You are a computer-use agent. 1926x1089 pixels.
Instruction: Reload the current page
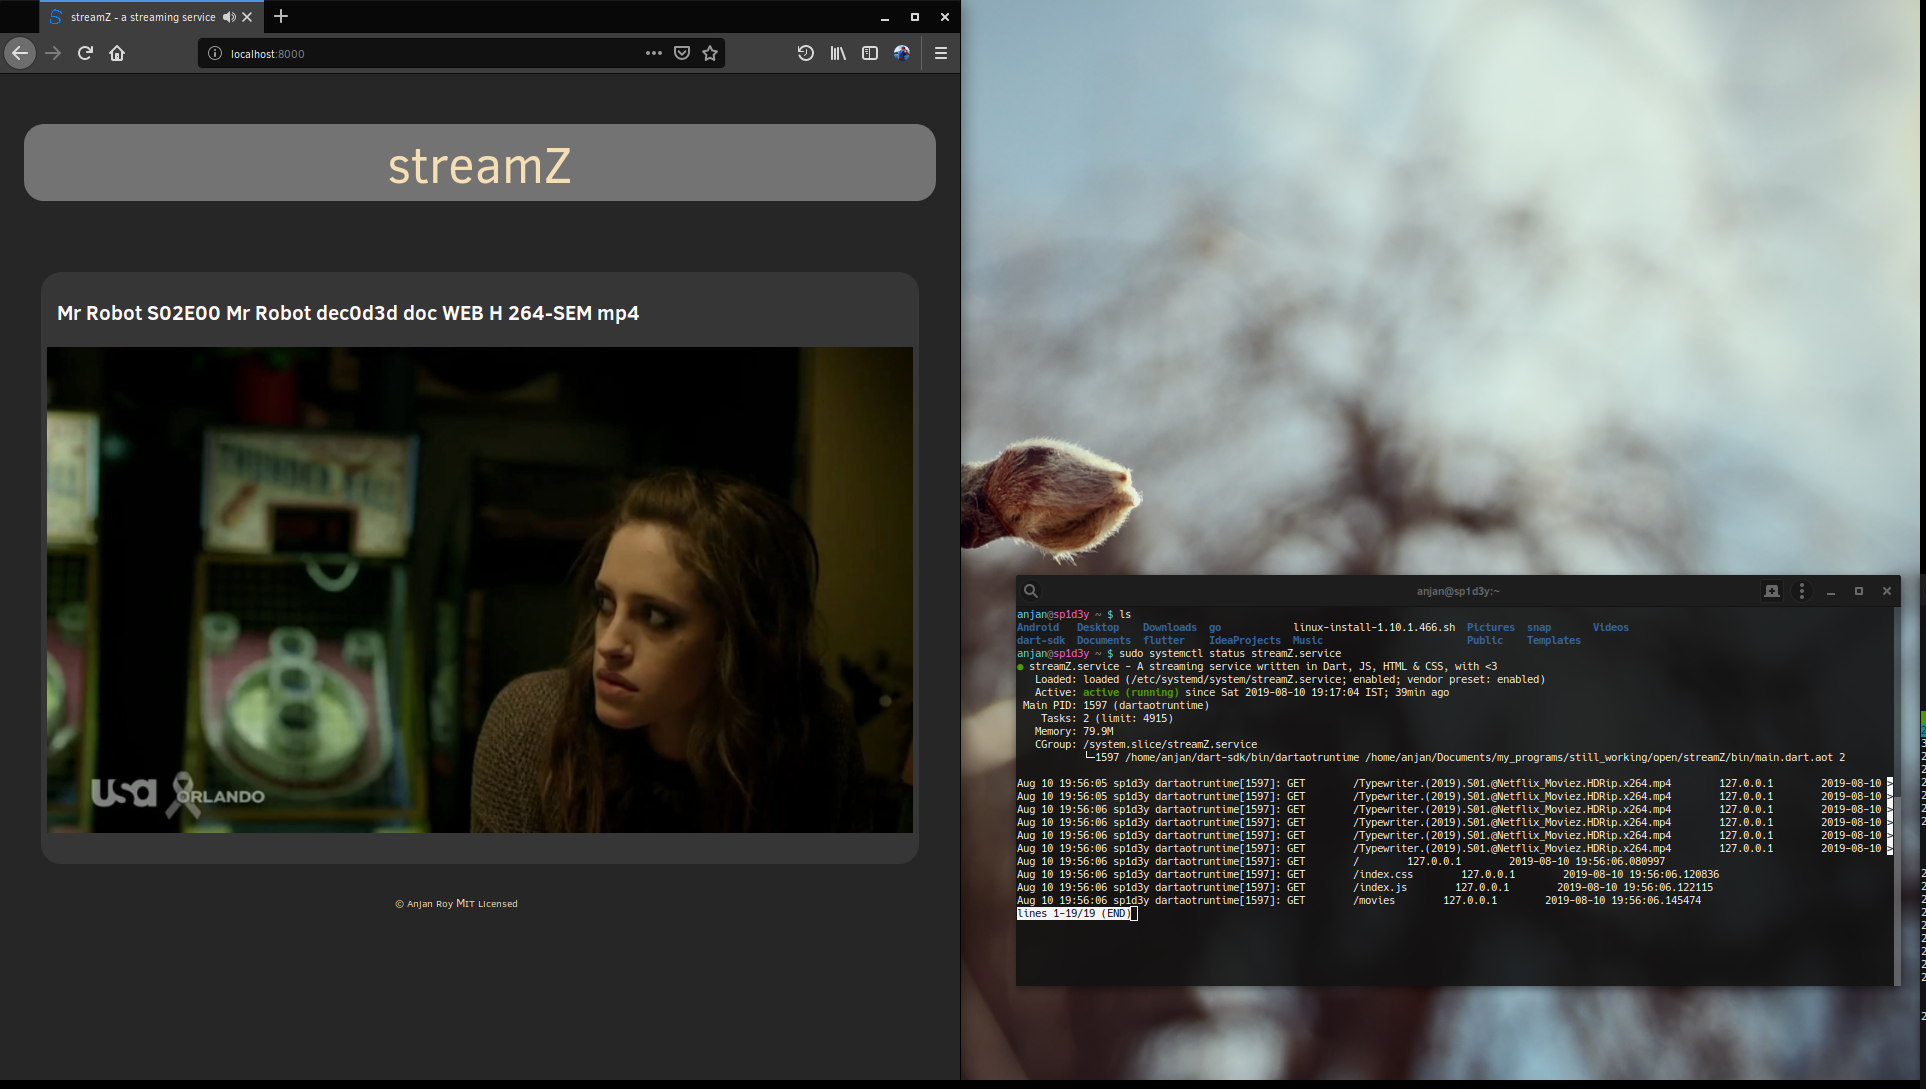85,53
